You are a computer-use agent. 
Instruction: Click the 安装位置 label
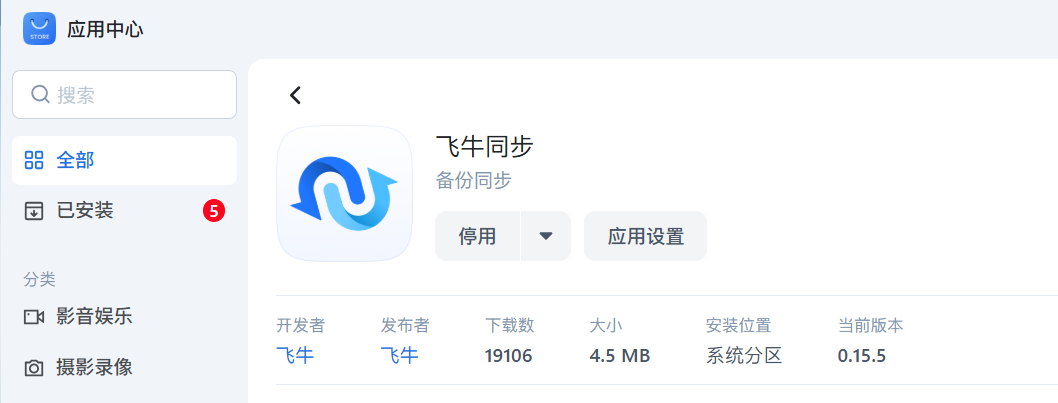pyautogui.click(x=739, y=325)
